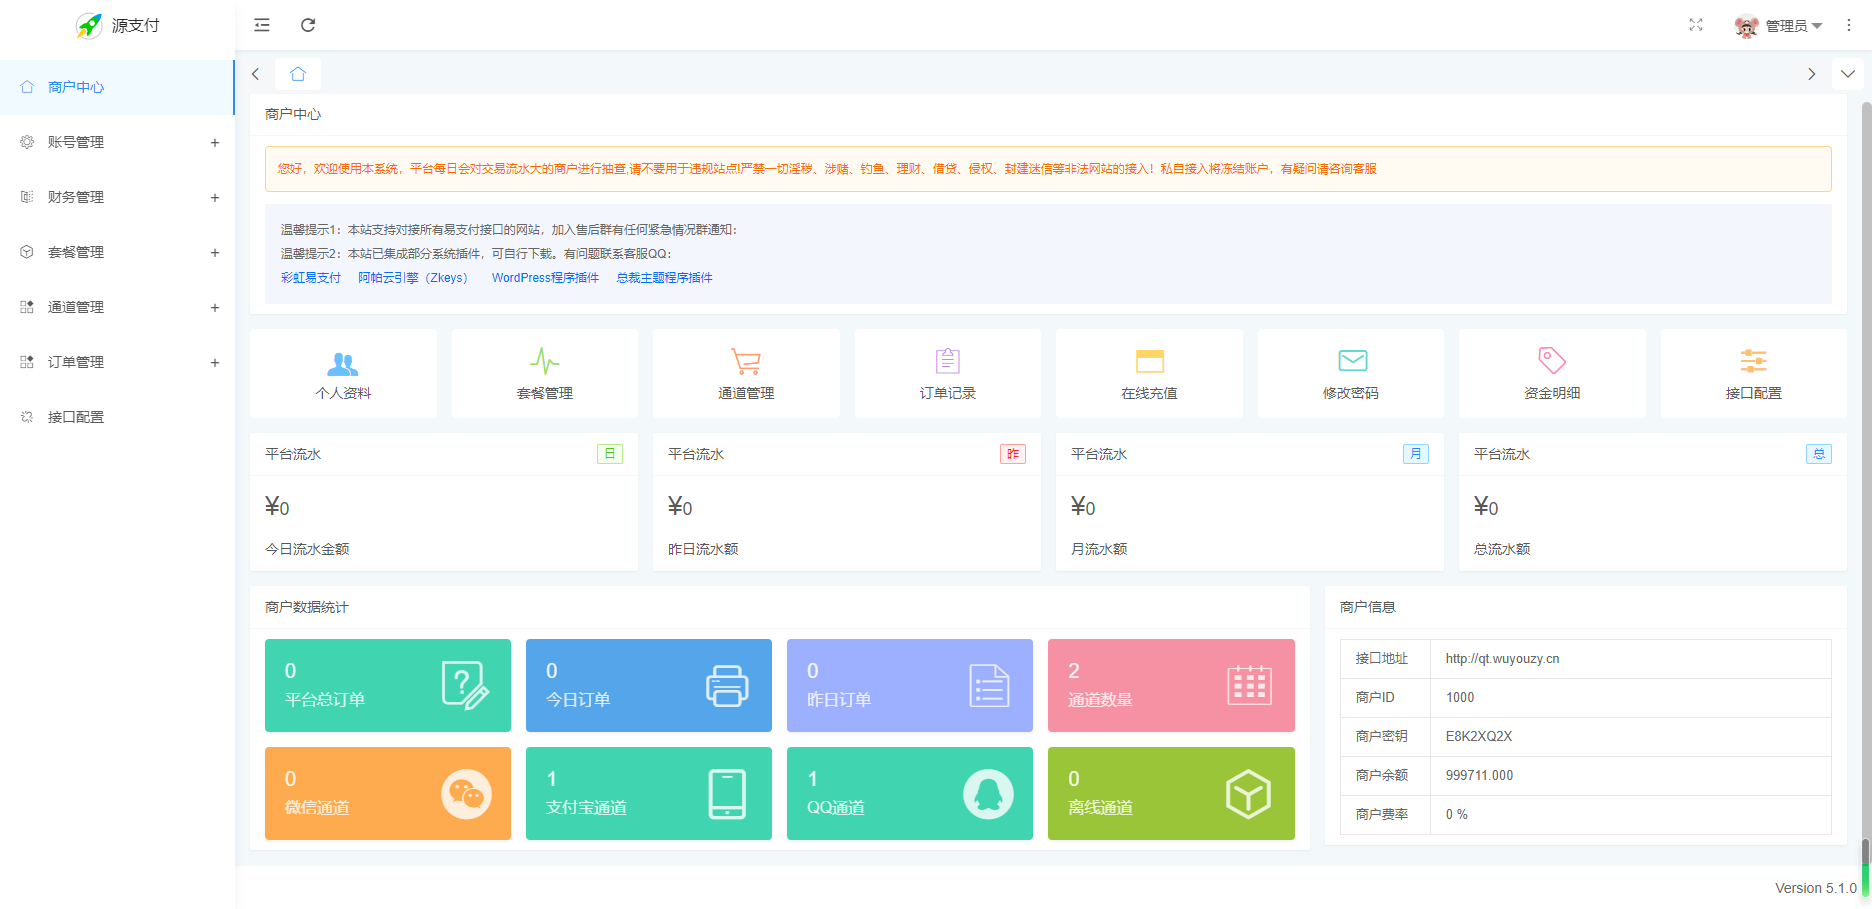Select the interface URL http://qt.wuyouzy.cn
The height and width of the screenshot is (909, 1872).
(x=1502, y=659)
